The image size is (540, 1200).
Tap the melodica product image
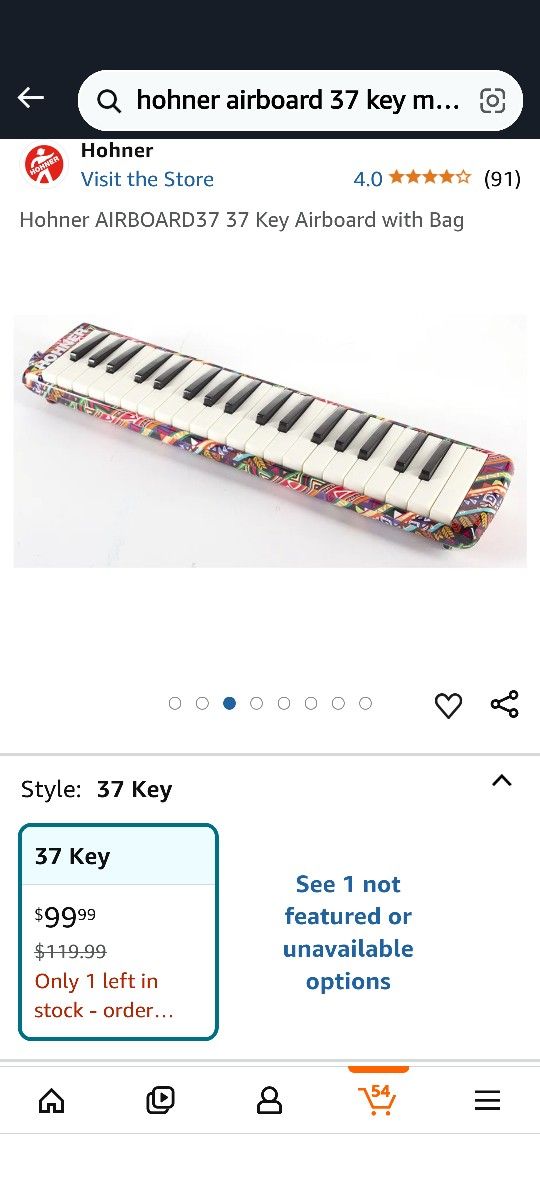[270, 441]
